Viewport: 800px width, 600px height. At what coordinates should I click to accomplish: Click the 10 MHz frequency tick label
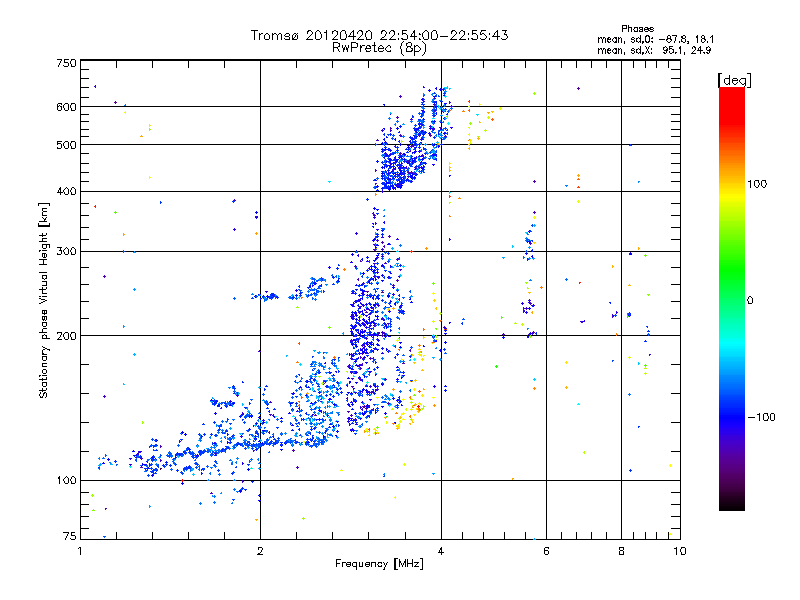tap(680, 551)
